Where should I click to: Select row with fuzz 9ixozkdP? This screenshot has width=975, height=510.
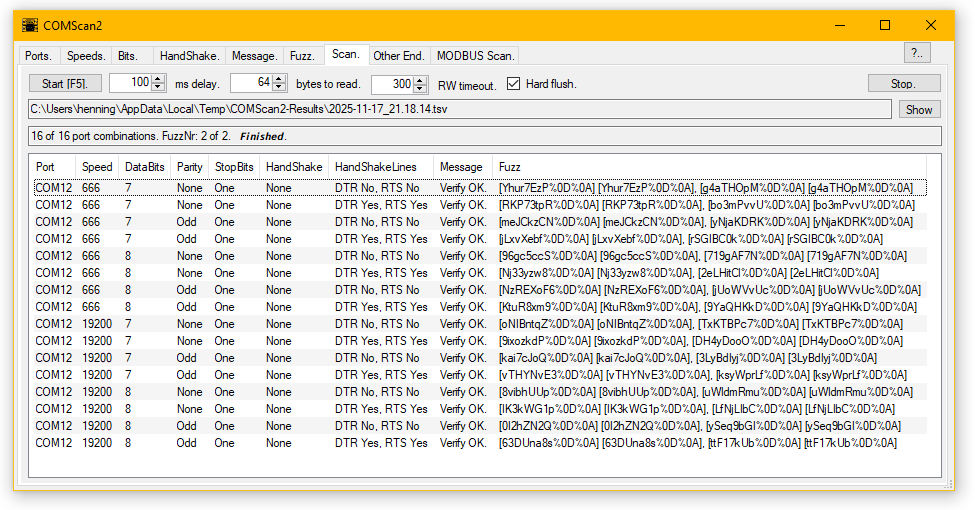pyautogui.click(x=480, y=341)
